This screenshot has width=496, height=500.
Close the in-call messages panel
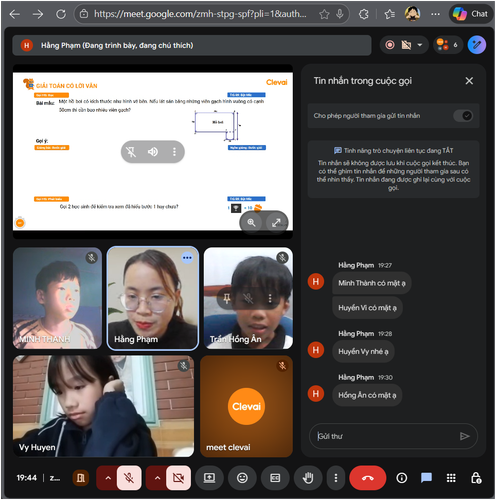coord(469,81)
